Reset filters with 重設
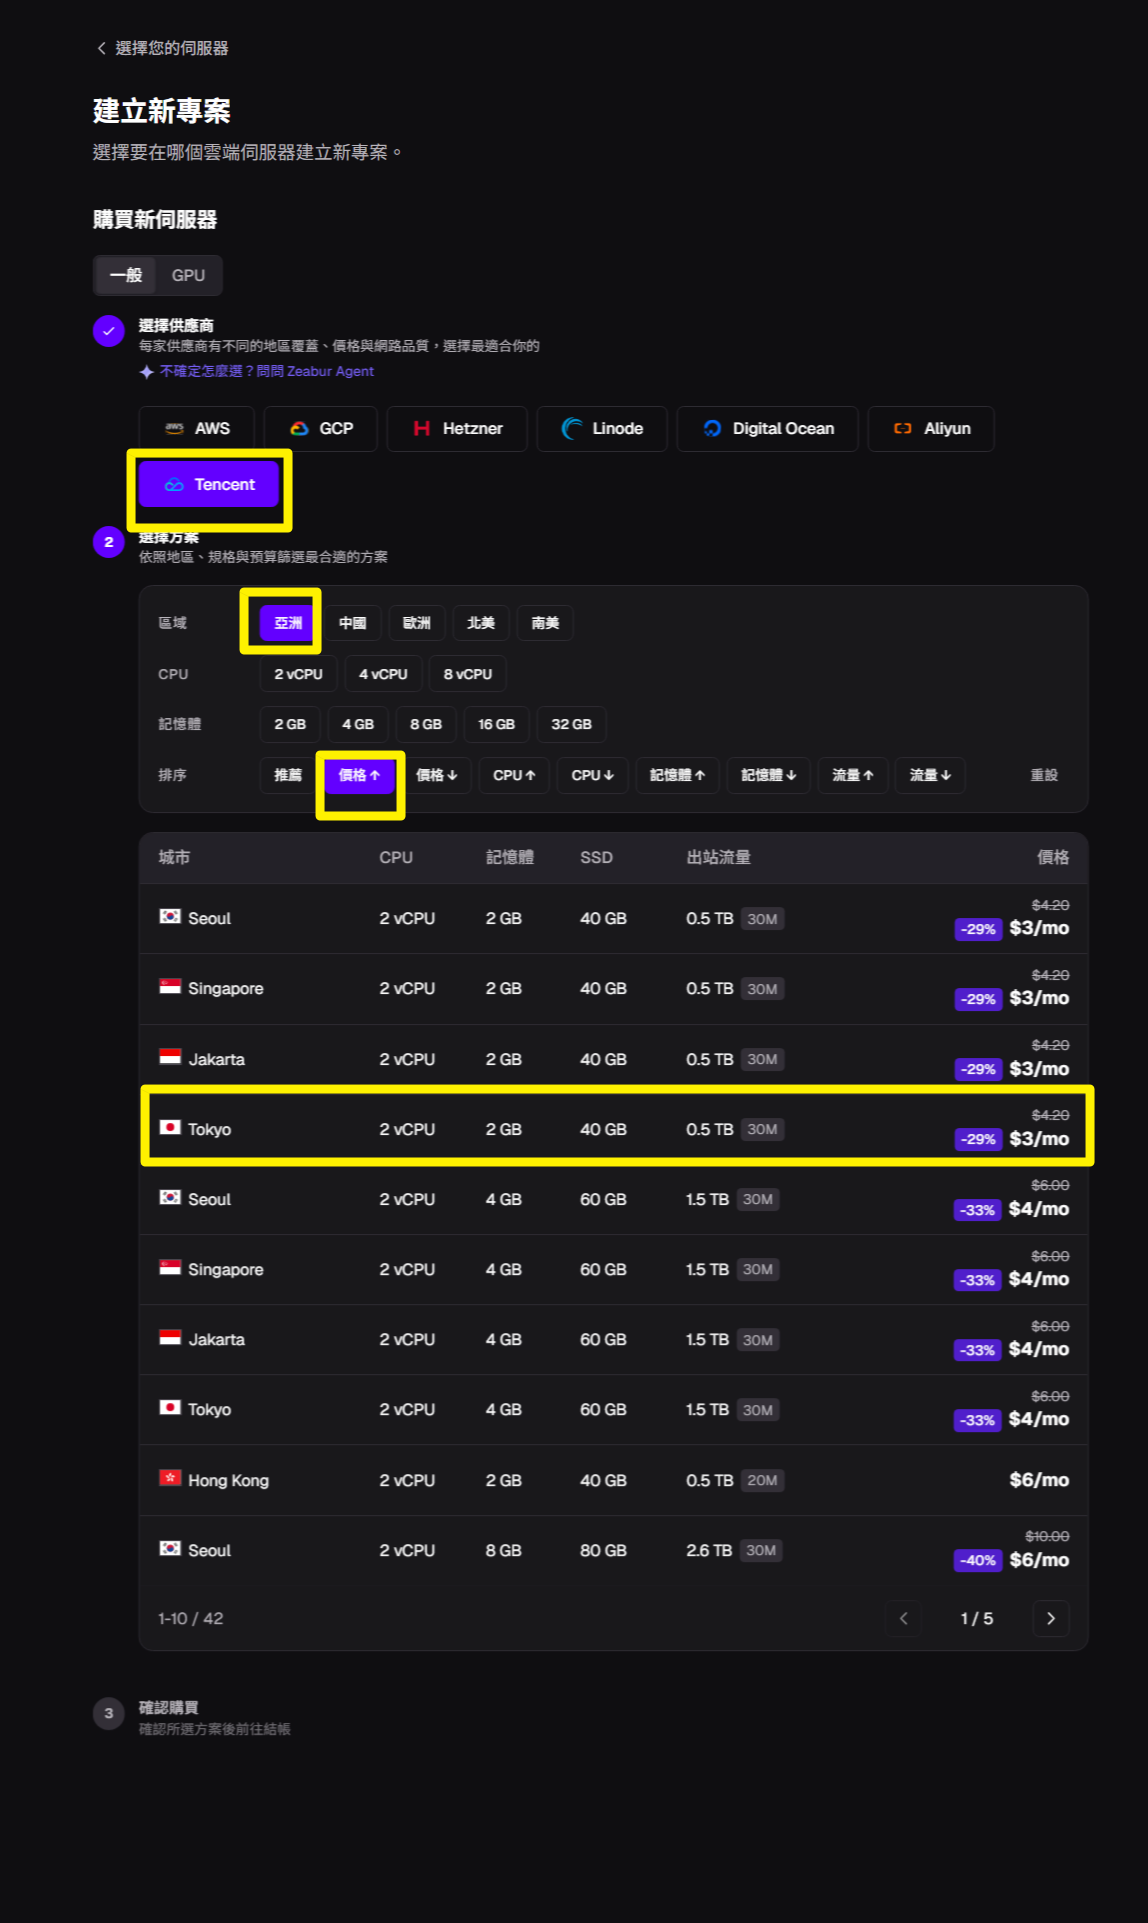 pyautogui.click(x=1044, y=775)
